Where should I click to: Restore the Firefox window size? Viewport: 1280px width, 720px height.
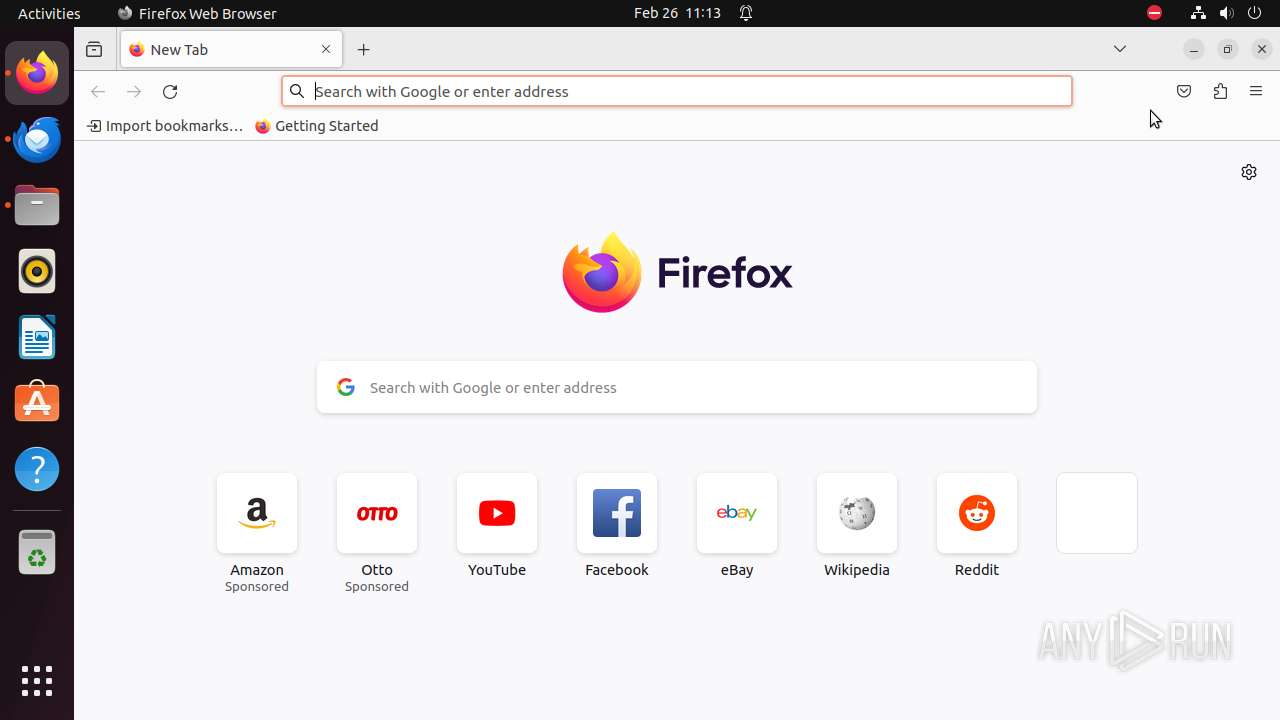coord(1228,49)
